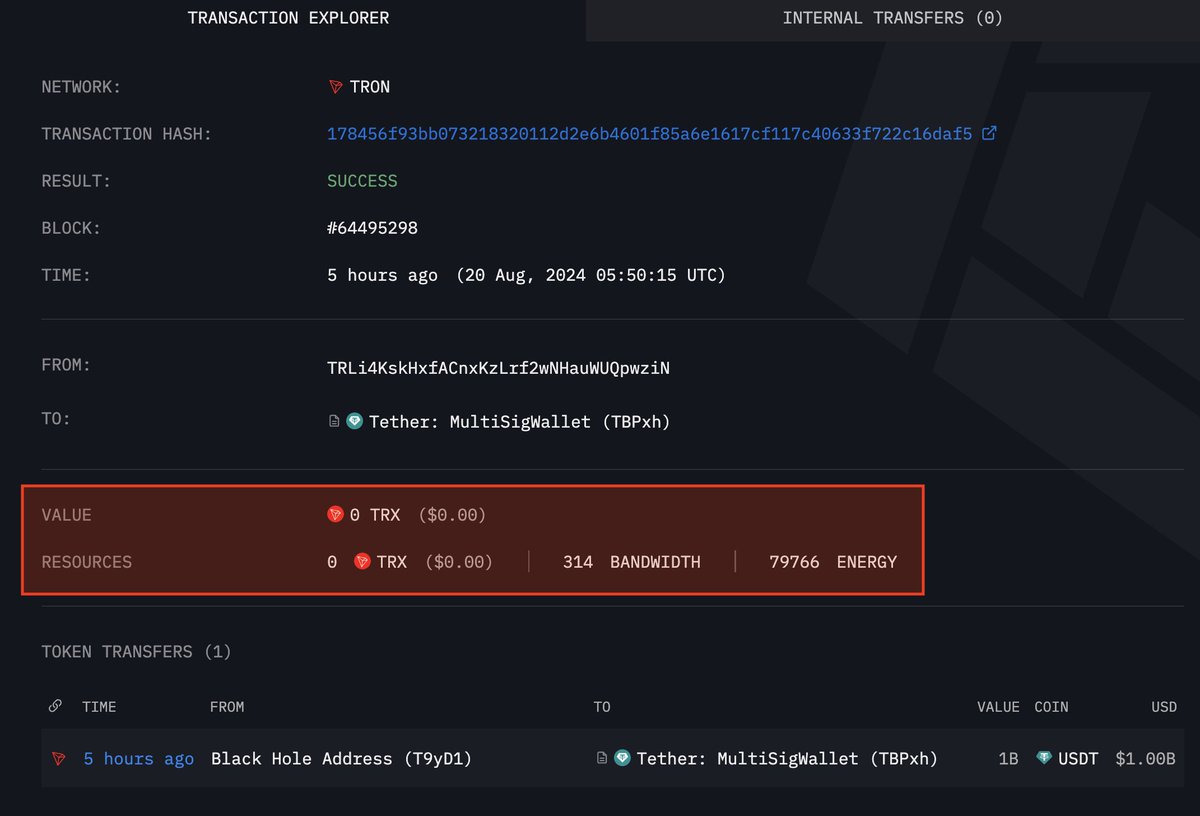Image resolution: width=1200 pixels, height=816 pixels.
Task: Switch to the Transaction Explorer tab
Action: click(x=289, y=18)
